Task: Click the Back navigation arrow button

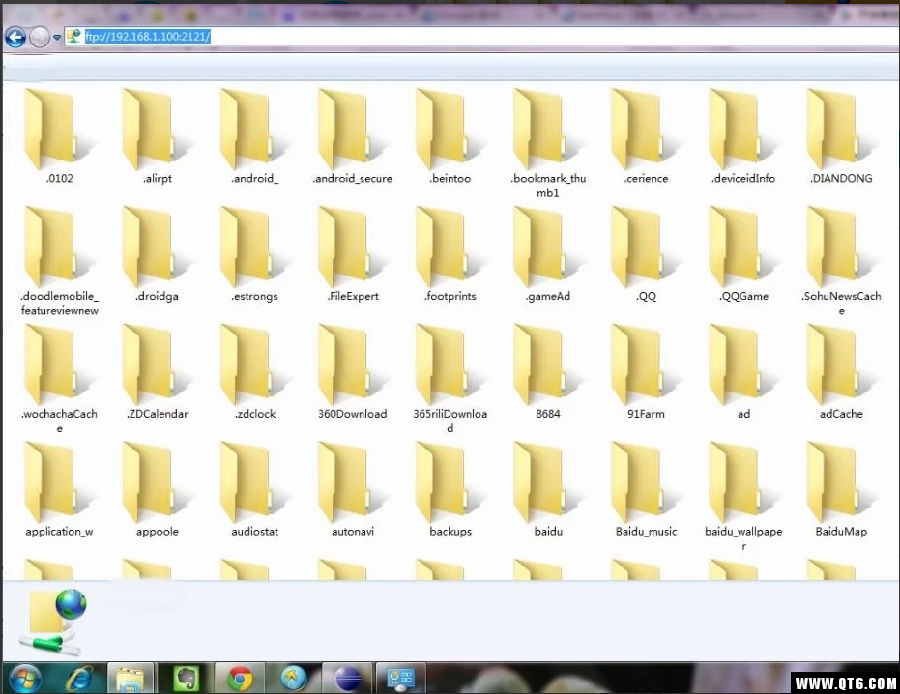Action: pos(15,37)
